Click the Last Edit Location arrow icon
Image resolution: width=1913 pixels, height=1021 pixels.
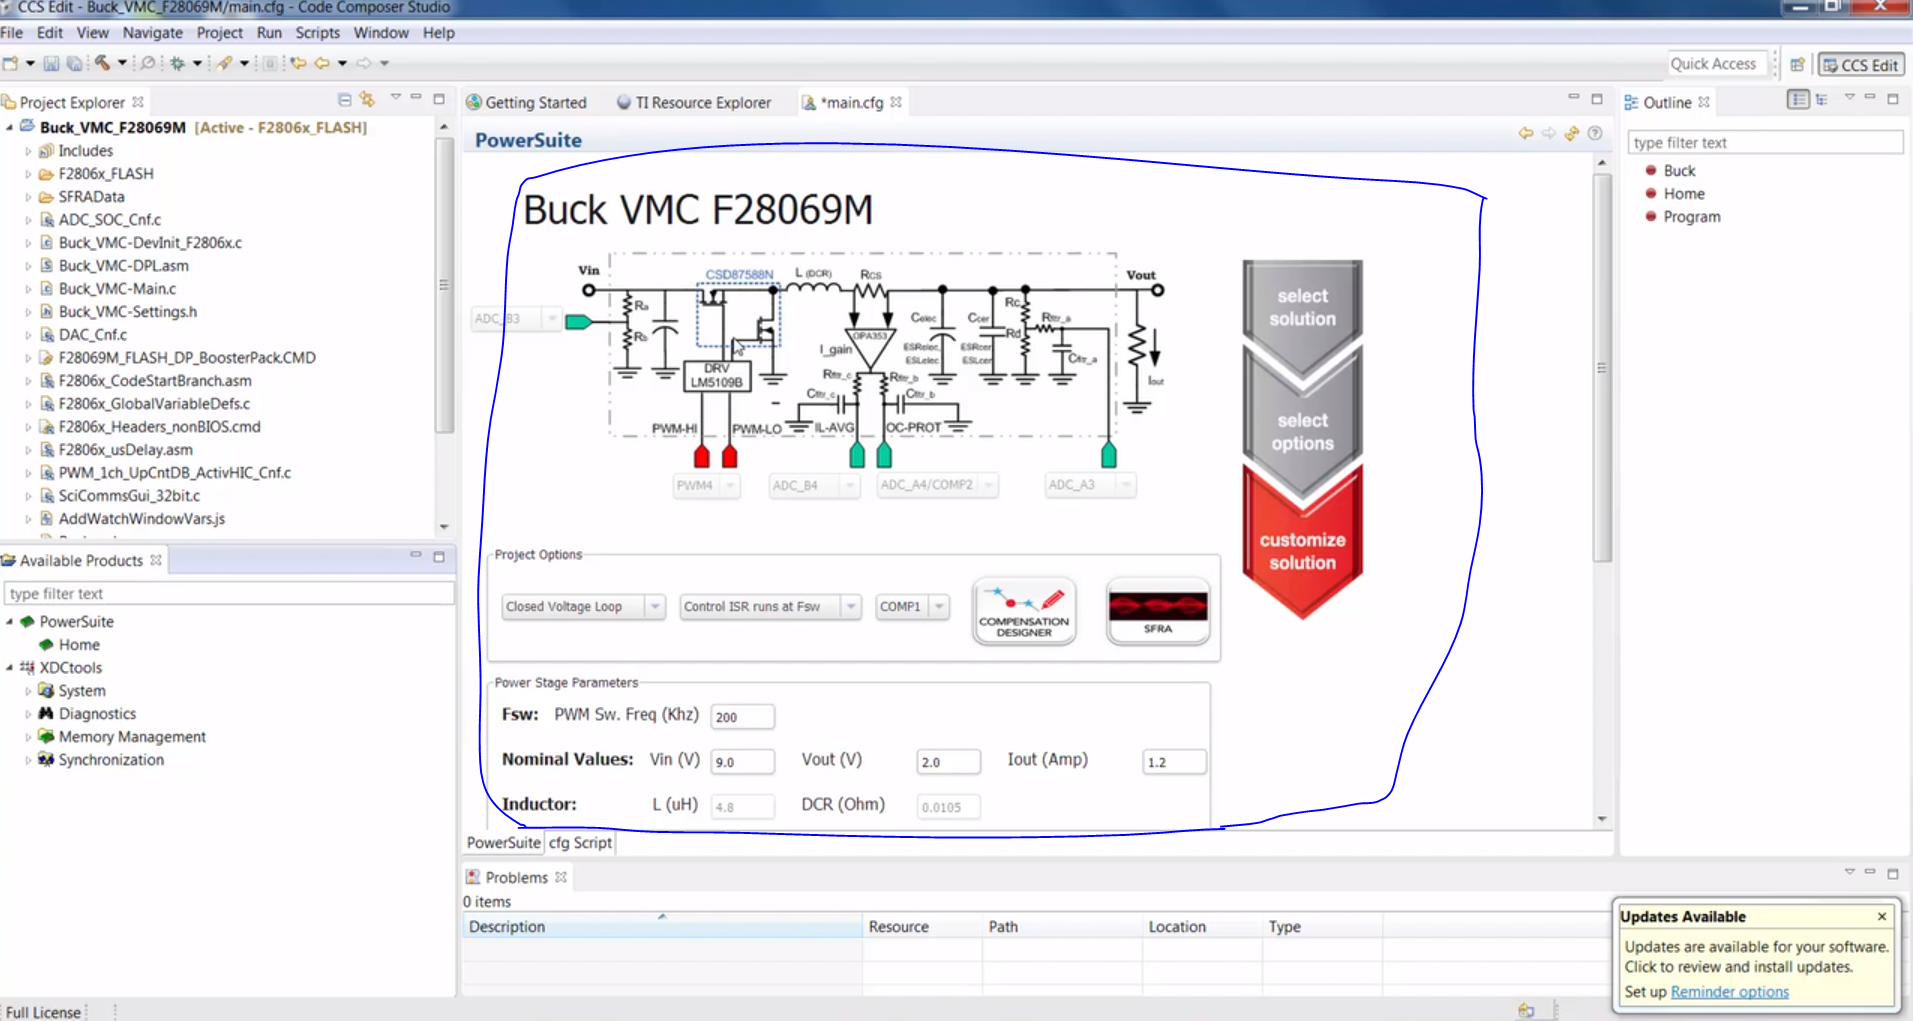pyautogui.click(x=298, y=63)
